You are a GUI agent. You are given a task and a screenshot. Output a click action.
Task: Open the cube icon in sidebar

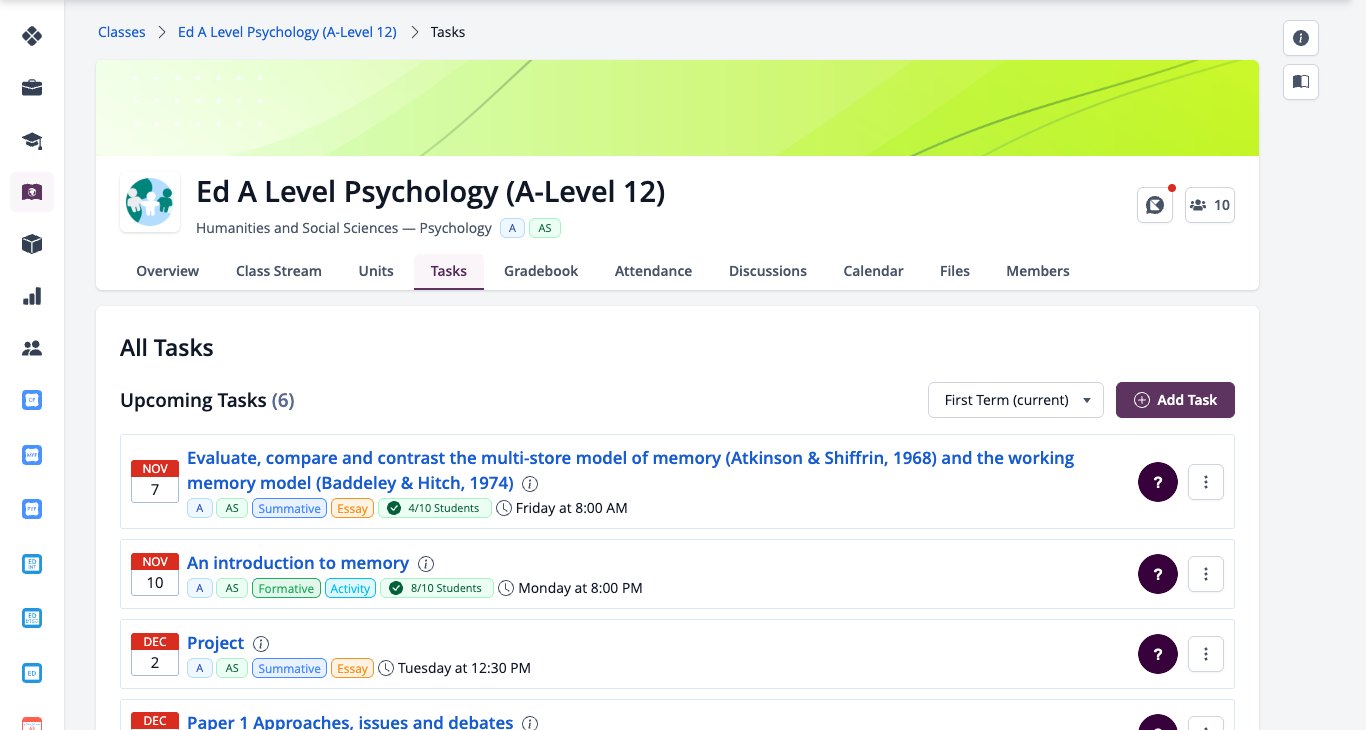click(x=32, y=244)
